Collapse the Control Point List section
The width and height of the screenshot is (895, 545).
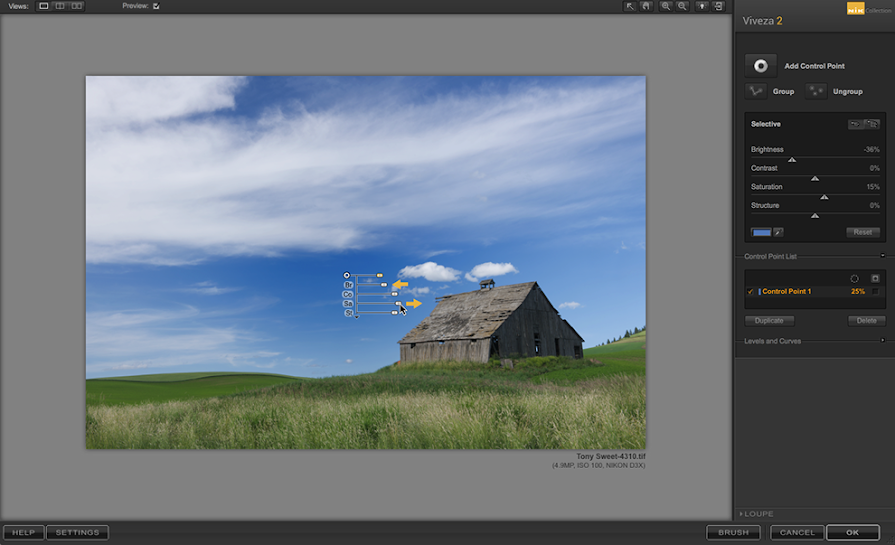click(882, 257)
